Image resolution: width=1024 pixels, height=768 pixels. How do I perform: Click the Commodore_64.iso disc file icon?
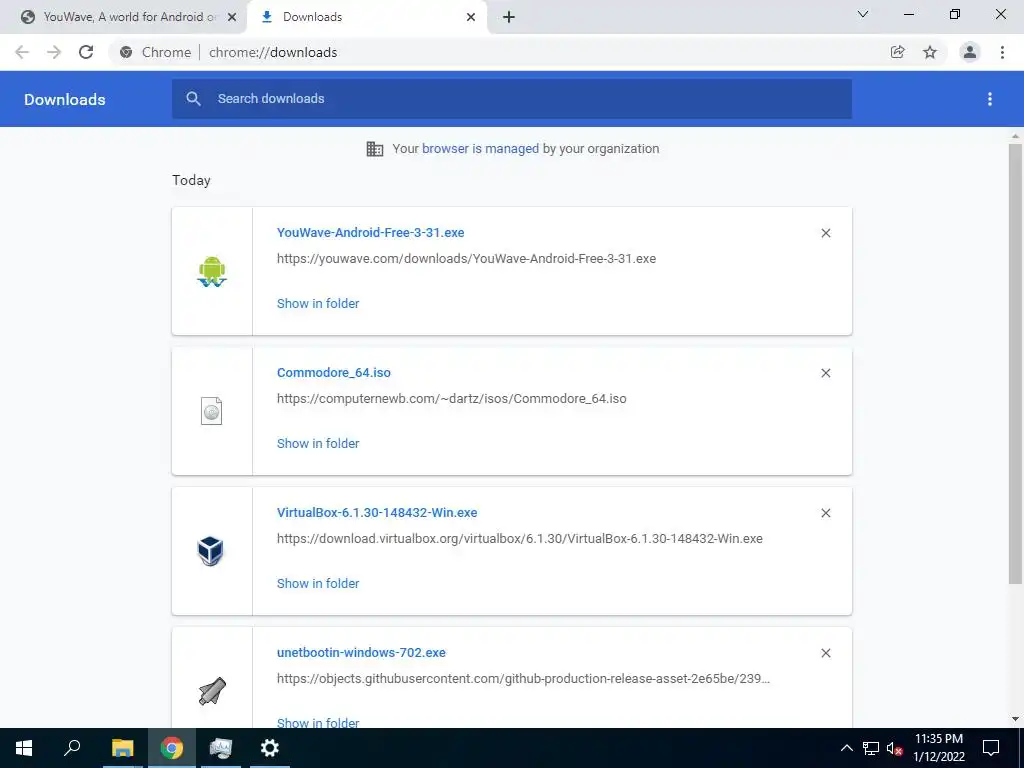[212, 411]
